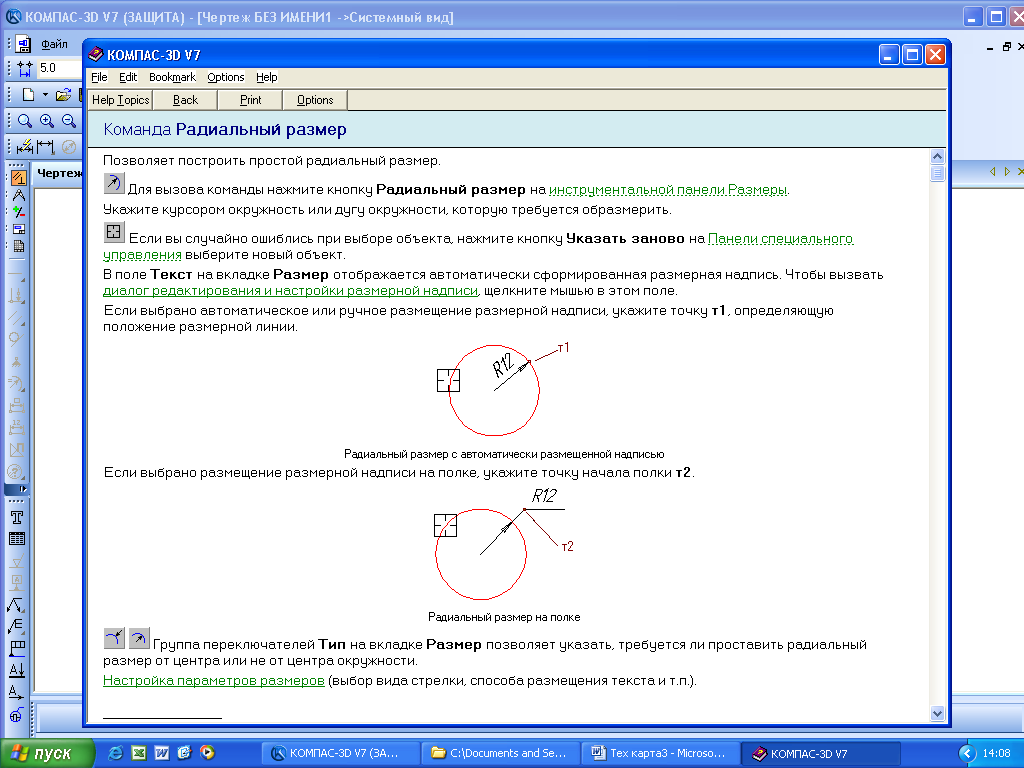The image size is (1024, 768).
Task: Expand the system tray hidden icons arrow
Action: pos(967,754)
